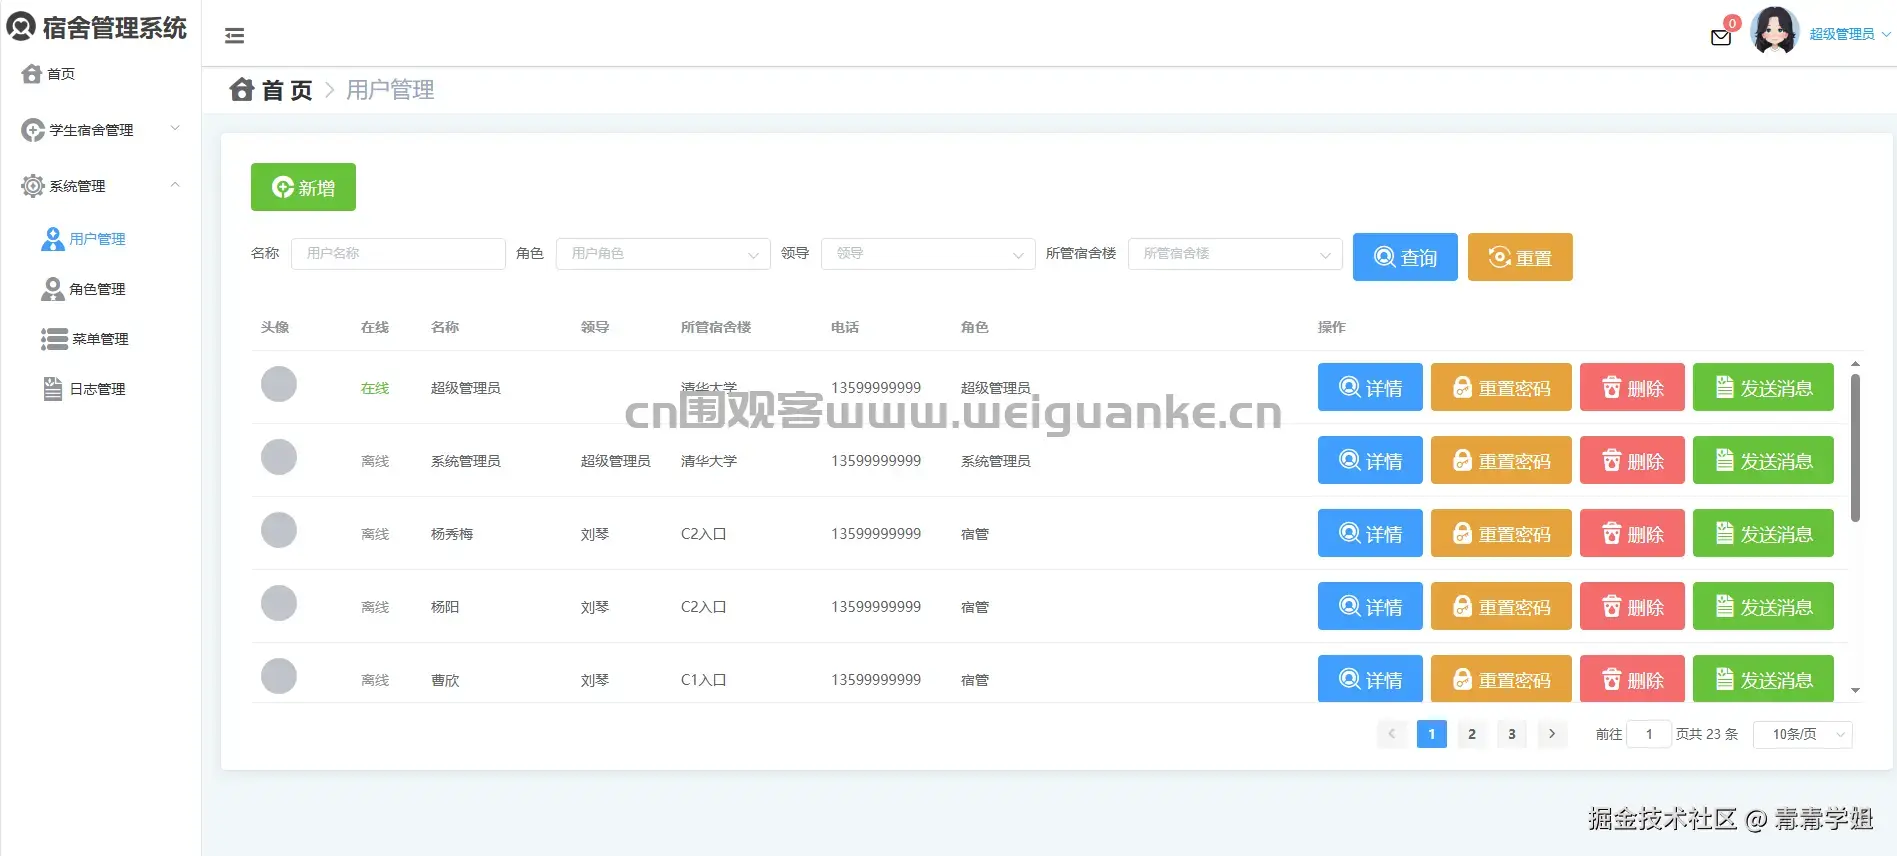Click 删除 for 杨秀梅 row
Image resolution: width=1897 pixels, height=856 pixels.
pos(1632,533)
